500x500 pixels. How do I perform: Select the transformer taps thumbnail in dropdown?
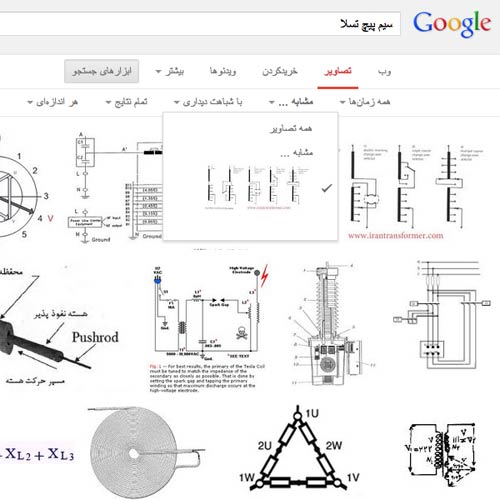point(257,188)
